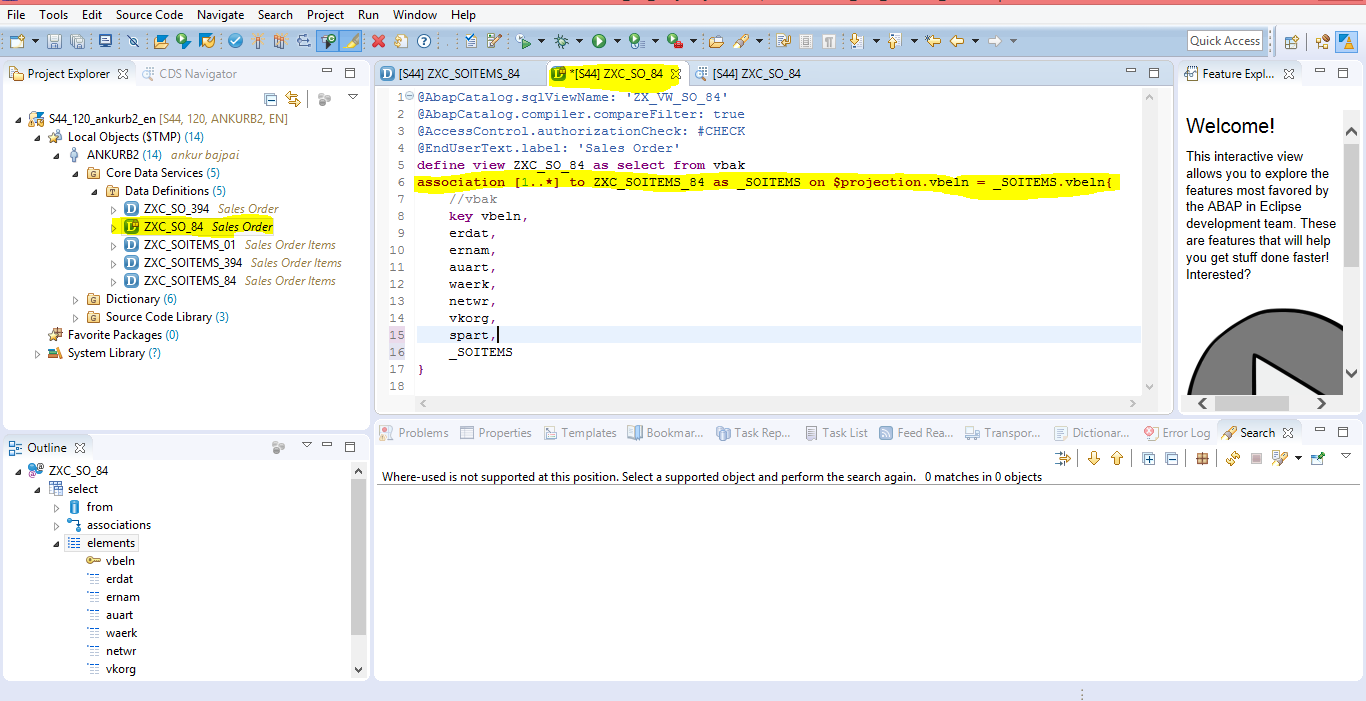Click Collapse All in Project Explorer

[x=271, y=98]
